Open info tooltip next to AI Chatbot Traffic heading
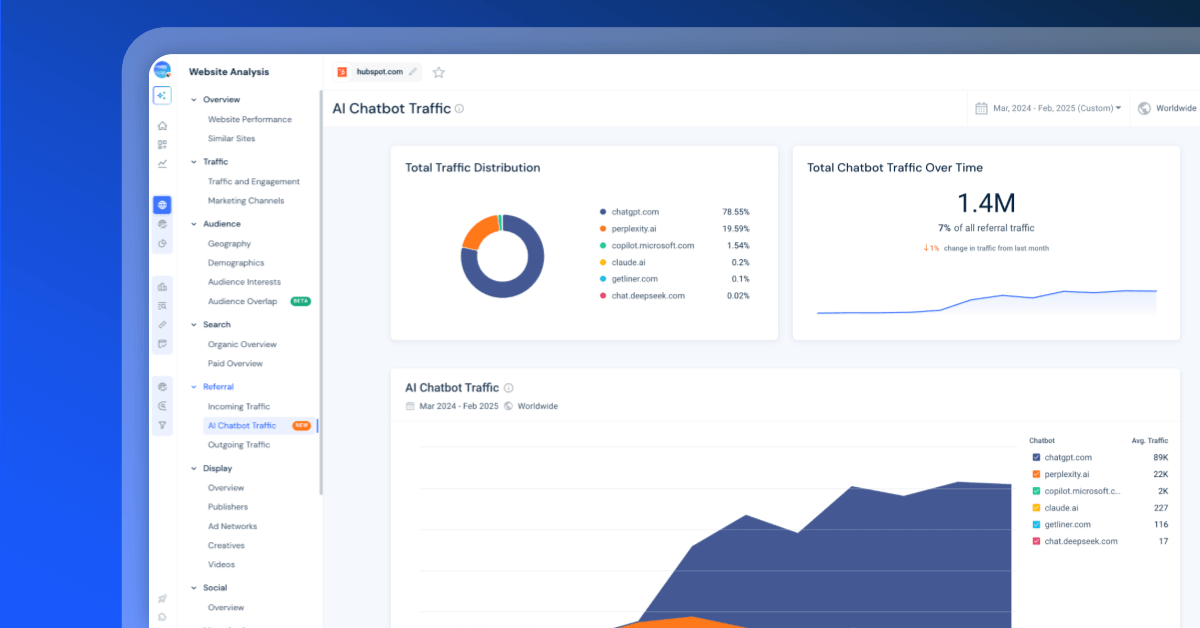The width and height of the screenshot is (1200, 628). coord(459,108)
